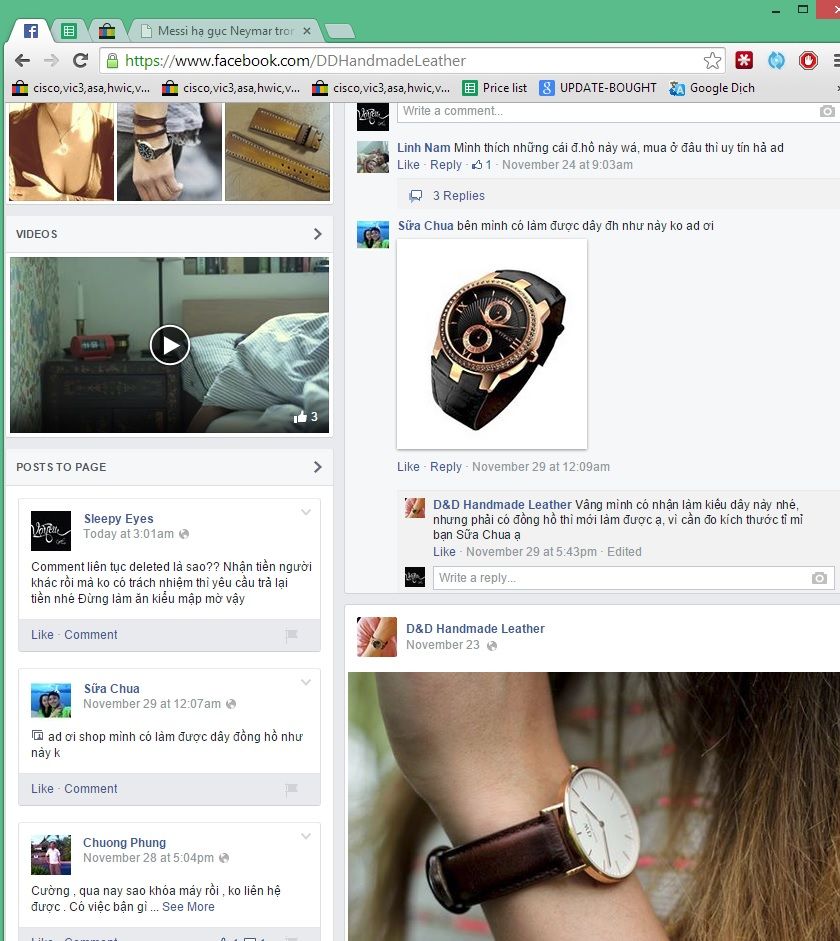The image size is (840, 941).
Task: Open dropdown arrow on Sleepy Eyes post
Action: coord(306,513)
